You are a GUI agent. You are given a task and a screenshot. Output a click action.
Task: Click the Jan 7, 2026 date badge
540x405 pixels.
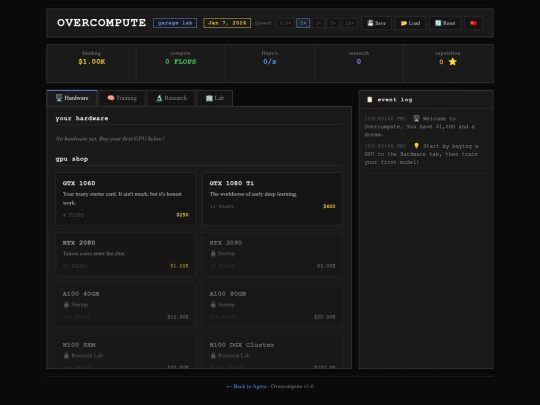point(227,23)
